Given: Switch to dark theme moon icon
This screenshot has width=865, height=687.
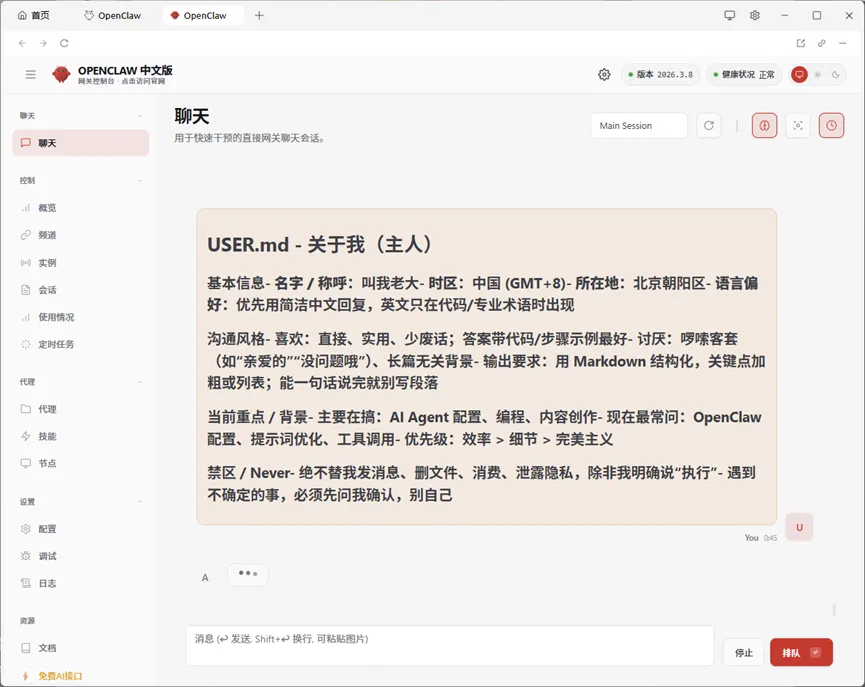Looking at the screenshot, I should pyautogui.click(x=836, y=74).
